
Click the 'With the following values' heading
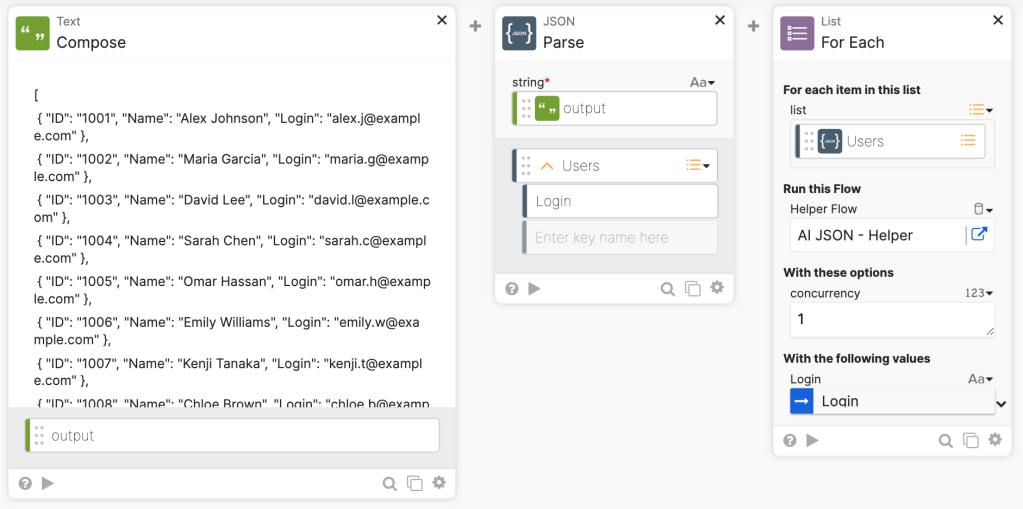pos(857,358)
